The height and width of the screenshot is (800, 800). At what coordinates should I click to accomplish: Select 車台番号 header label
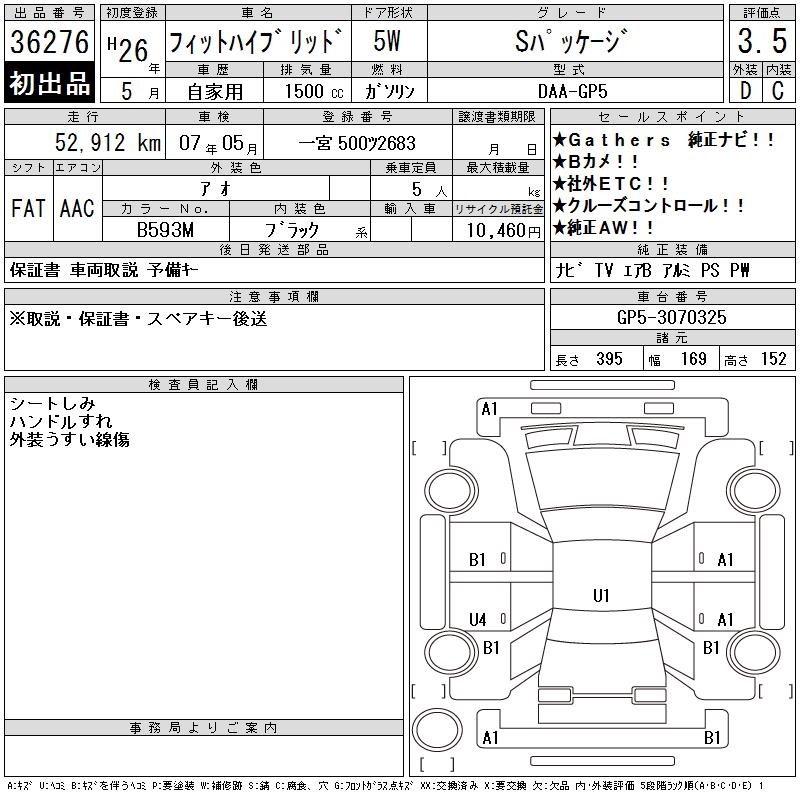672,297
